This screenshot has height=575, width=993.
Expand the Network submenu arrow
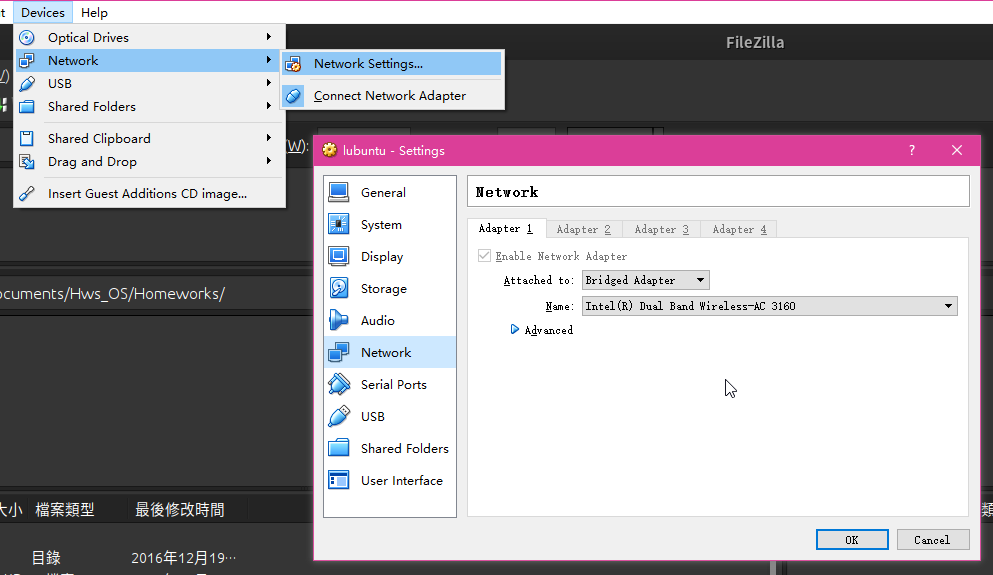(269, 60)
